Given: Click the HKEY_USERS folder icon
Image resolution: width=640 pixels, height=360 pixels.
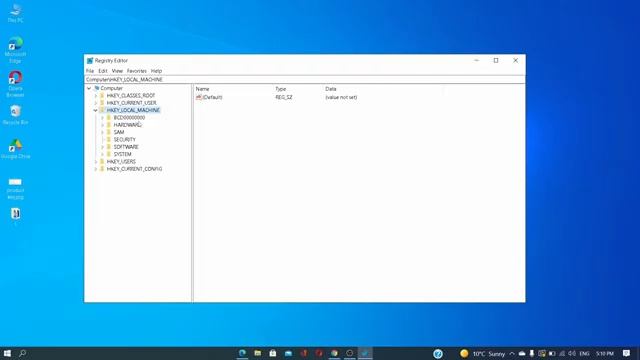Looking at the screenshot, I should point(102,162).
